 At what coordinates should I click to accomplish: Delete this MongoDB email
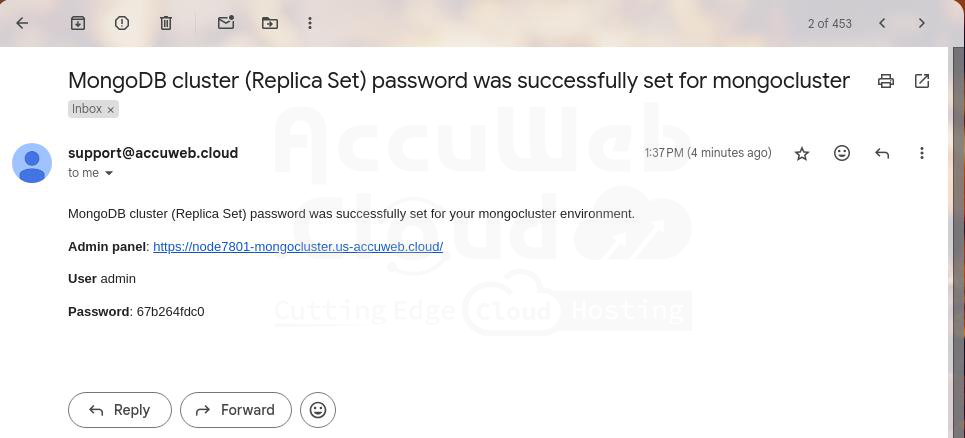[166, 23]
